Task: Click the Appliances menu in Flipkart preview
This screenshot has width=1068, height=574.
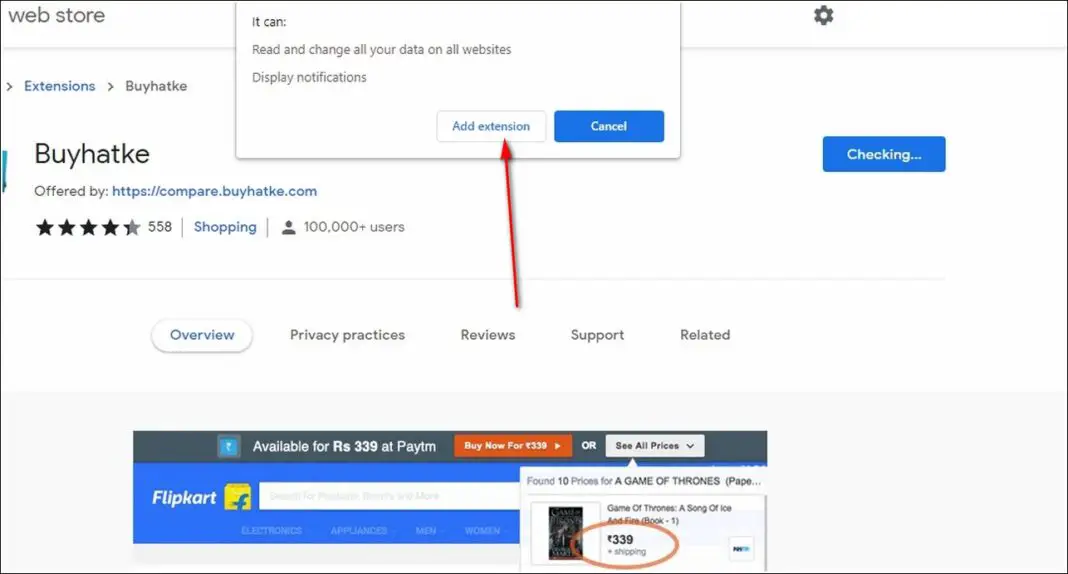Action: tap(359, 530)
